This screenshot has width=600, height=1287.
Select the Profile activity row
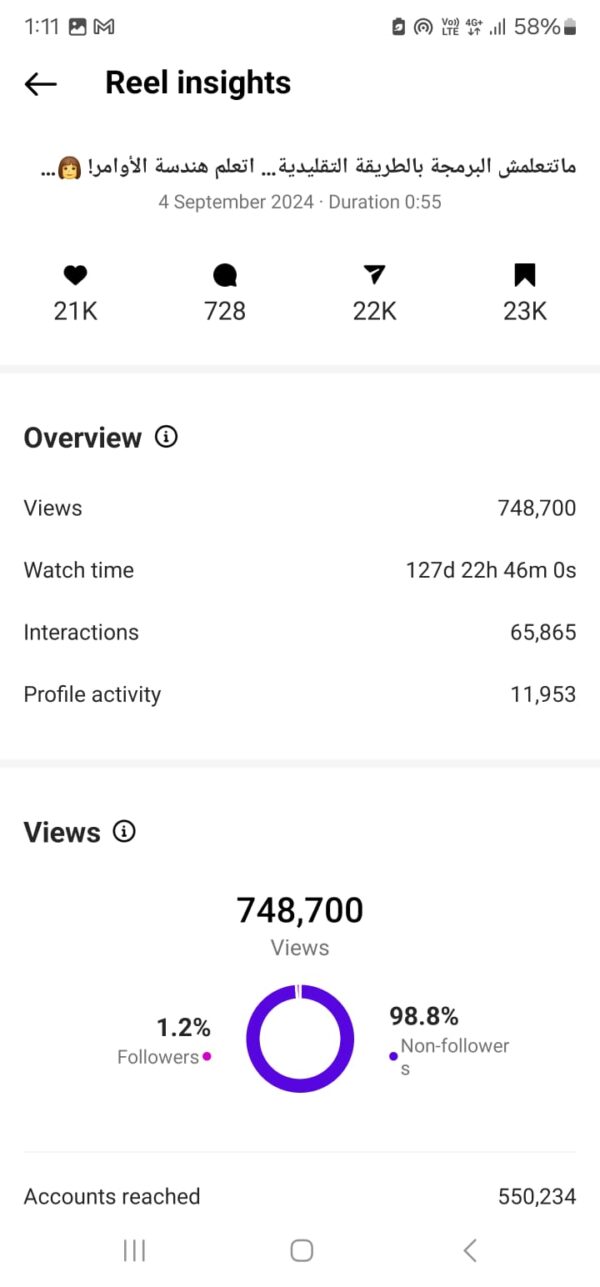point(300,694)
